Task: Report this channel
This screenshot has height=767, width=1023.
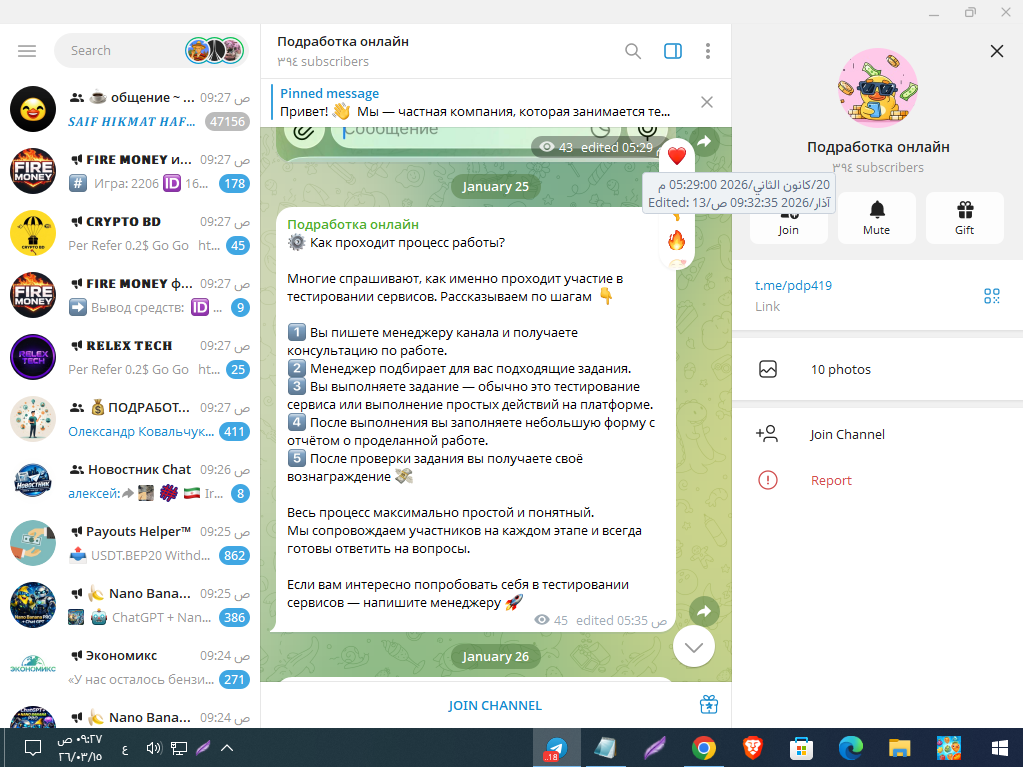Action: click(878, 481)
